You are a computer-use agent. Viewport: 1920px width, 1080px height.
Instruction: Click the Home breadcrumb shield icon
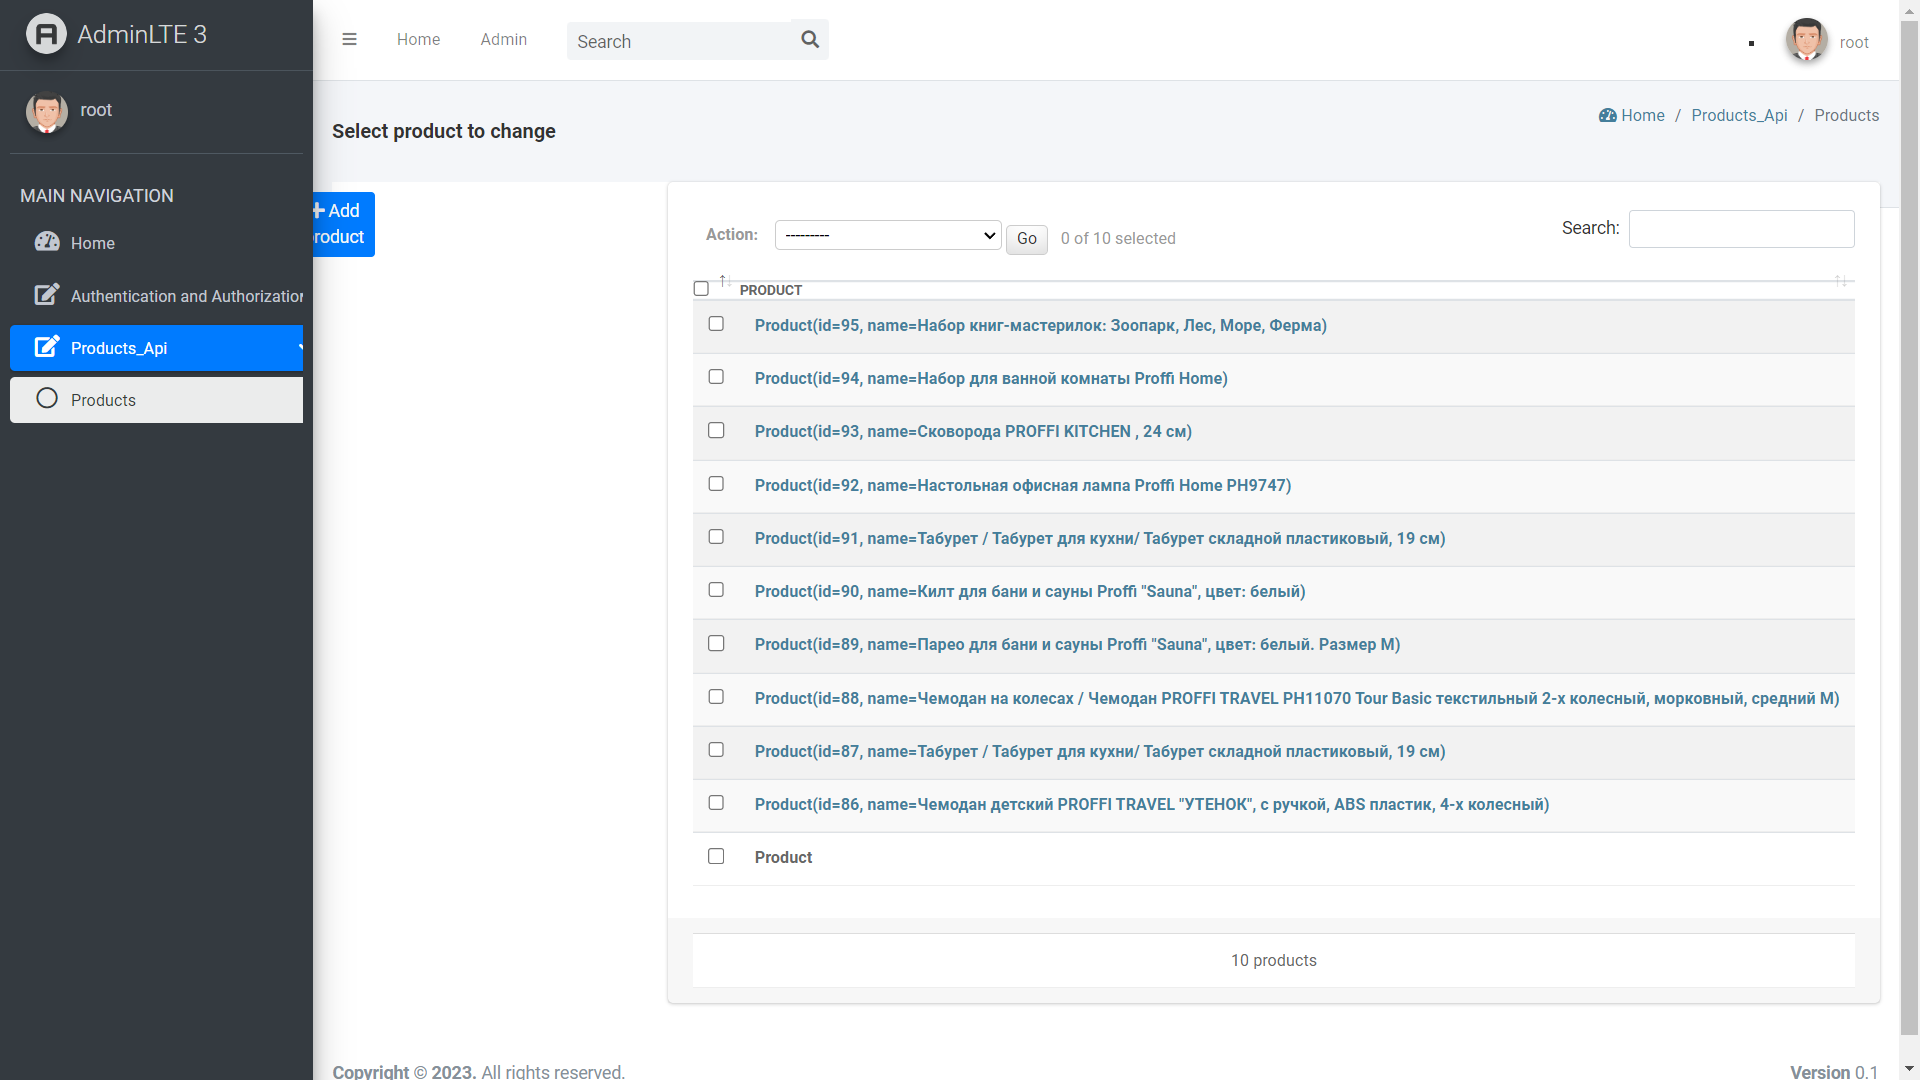(1606, 115)
